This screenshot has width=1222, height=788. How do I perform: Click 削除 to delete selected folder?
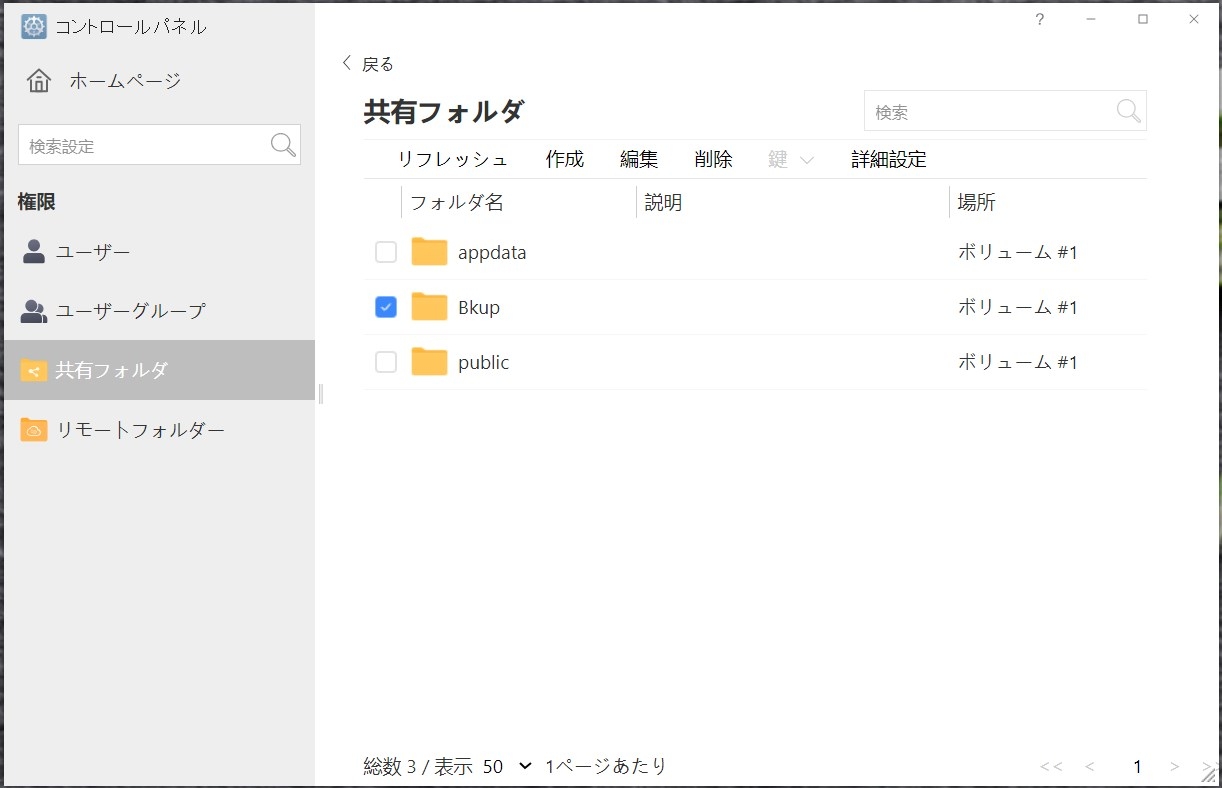click(x=713, y=160)
